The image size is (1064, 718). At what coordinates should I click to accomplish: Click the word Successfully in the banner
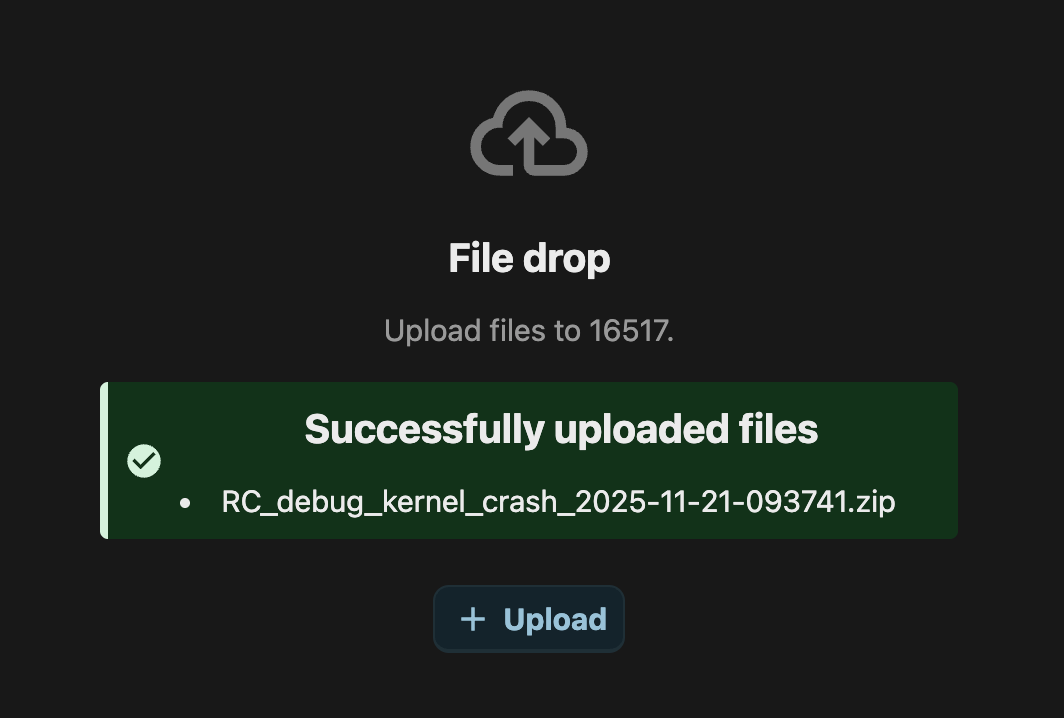pos(425,430)
